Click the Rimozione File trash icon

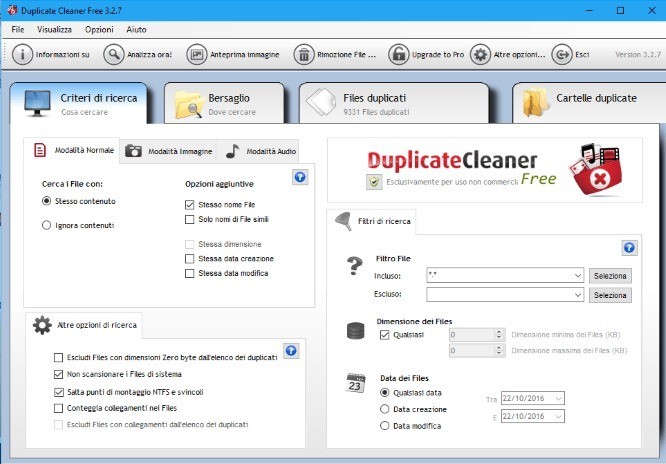tap(304, 54)
